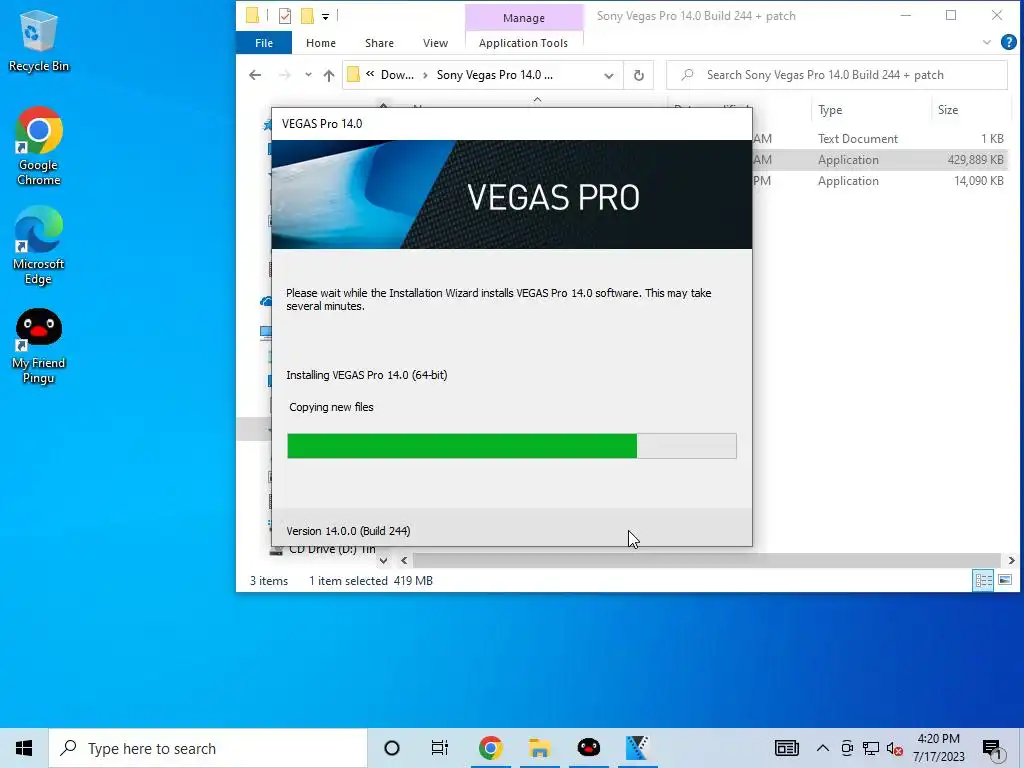1024x768 pixels.
Task: Expand the Explorer ribbon chevron
Action: [x=987, y=42]
